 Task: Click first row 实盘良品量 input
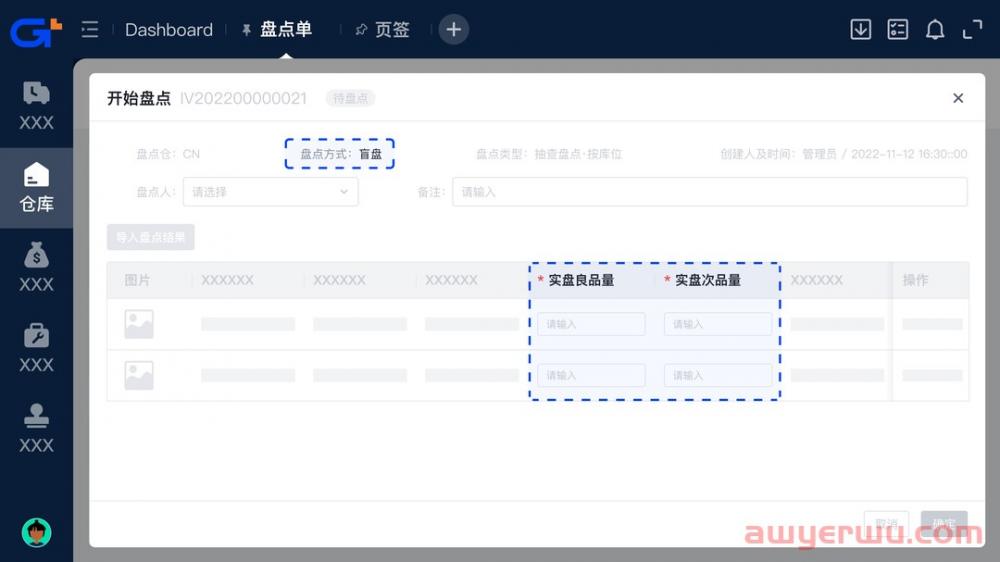591,324
